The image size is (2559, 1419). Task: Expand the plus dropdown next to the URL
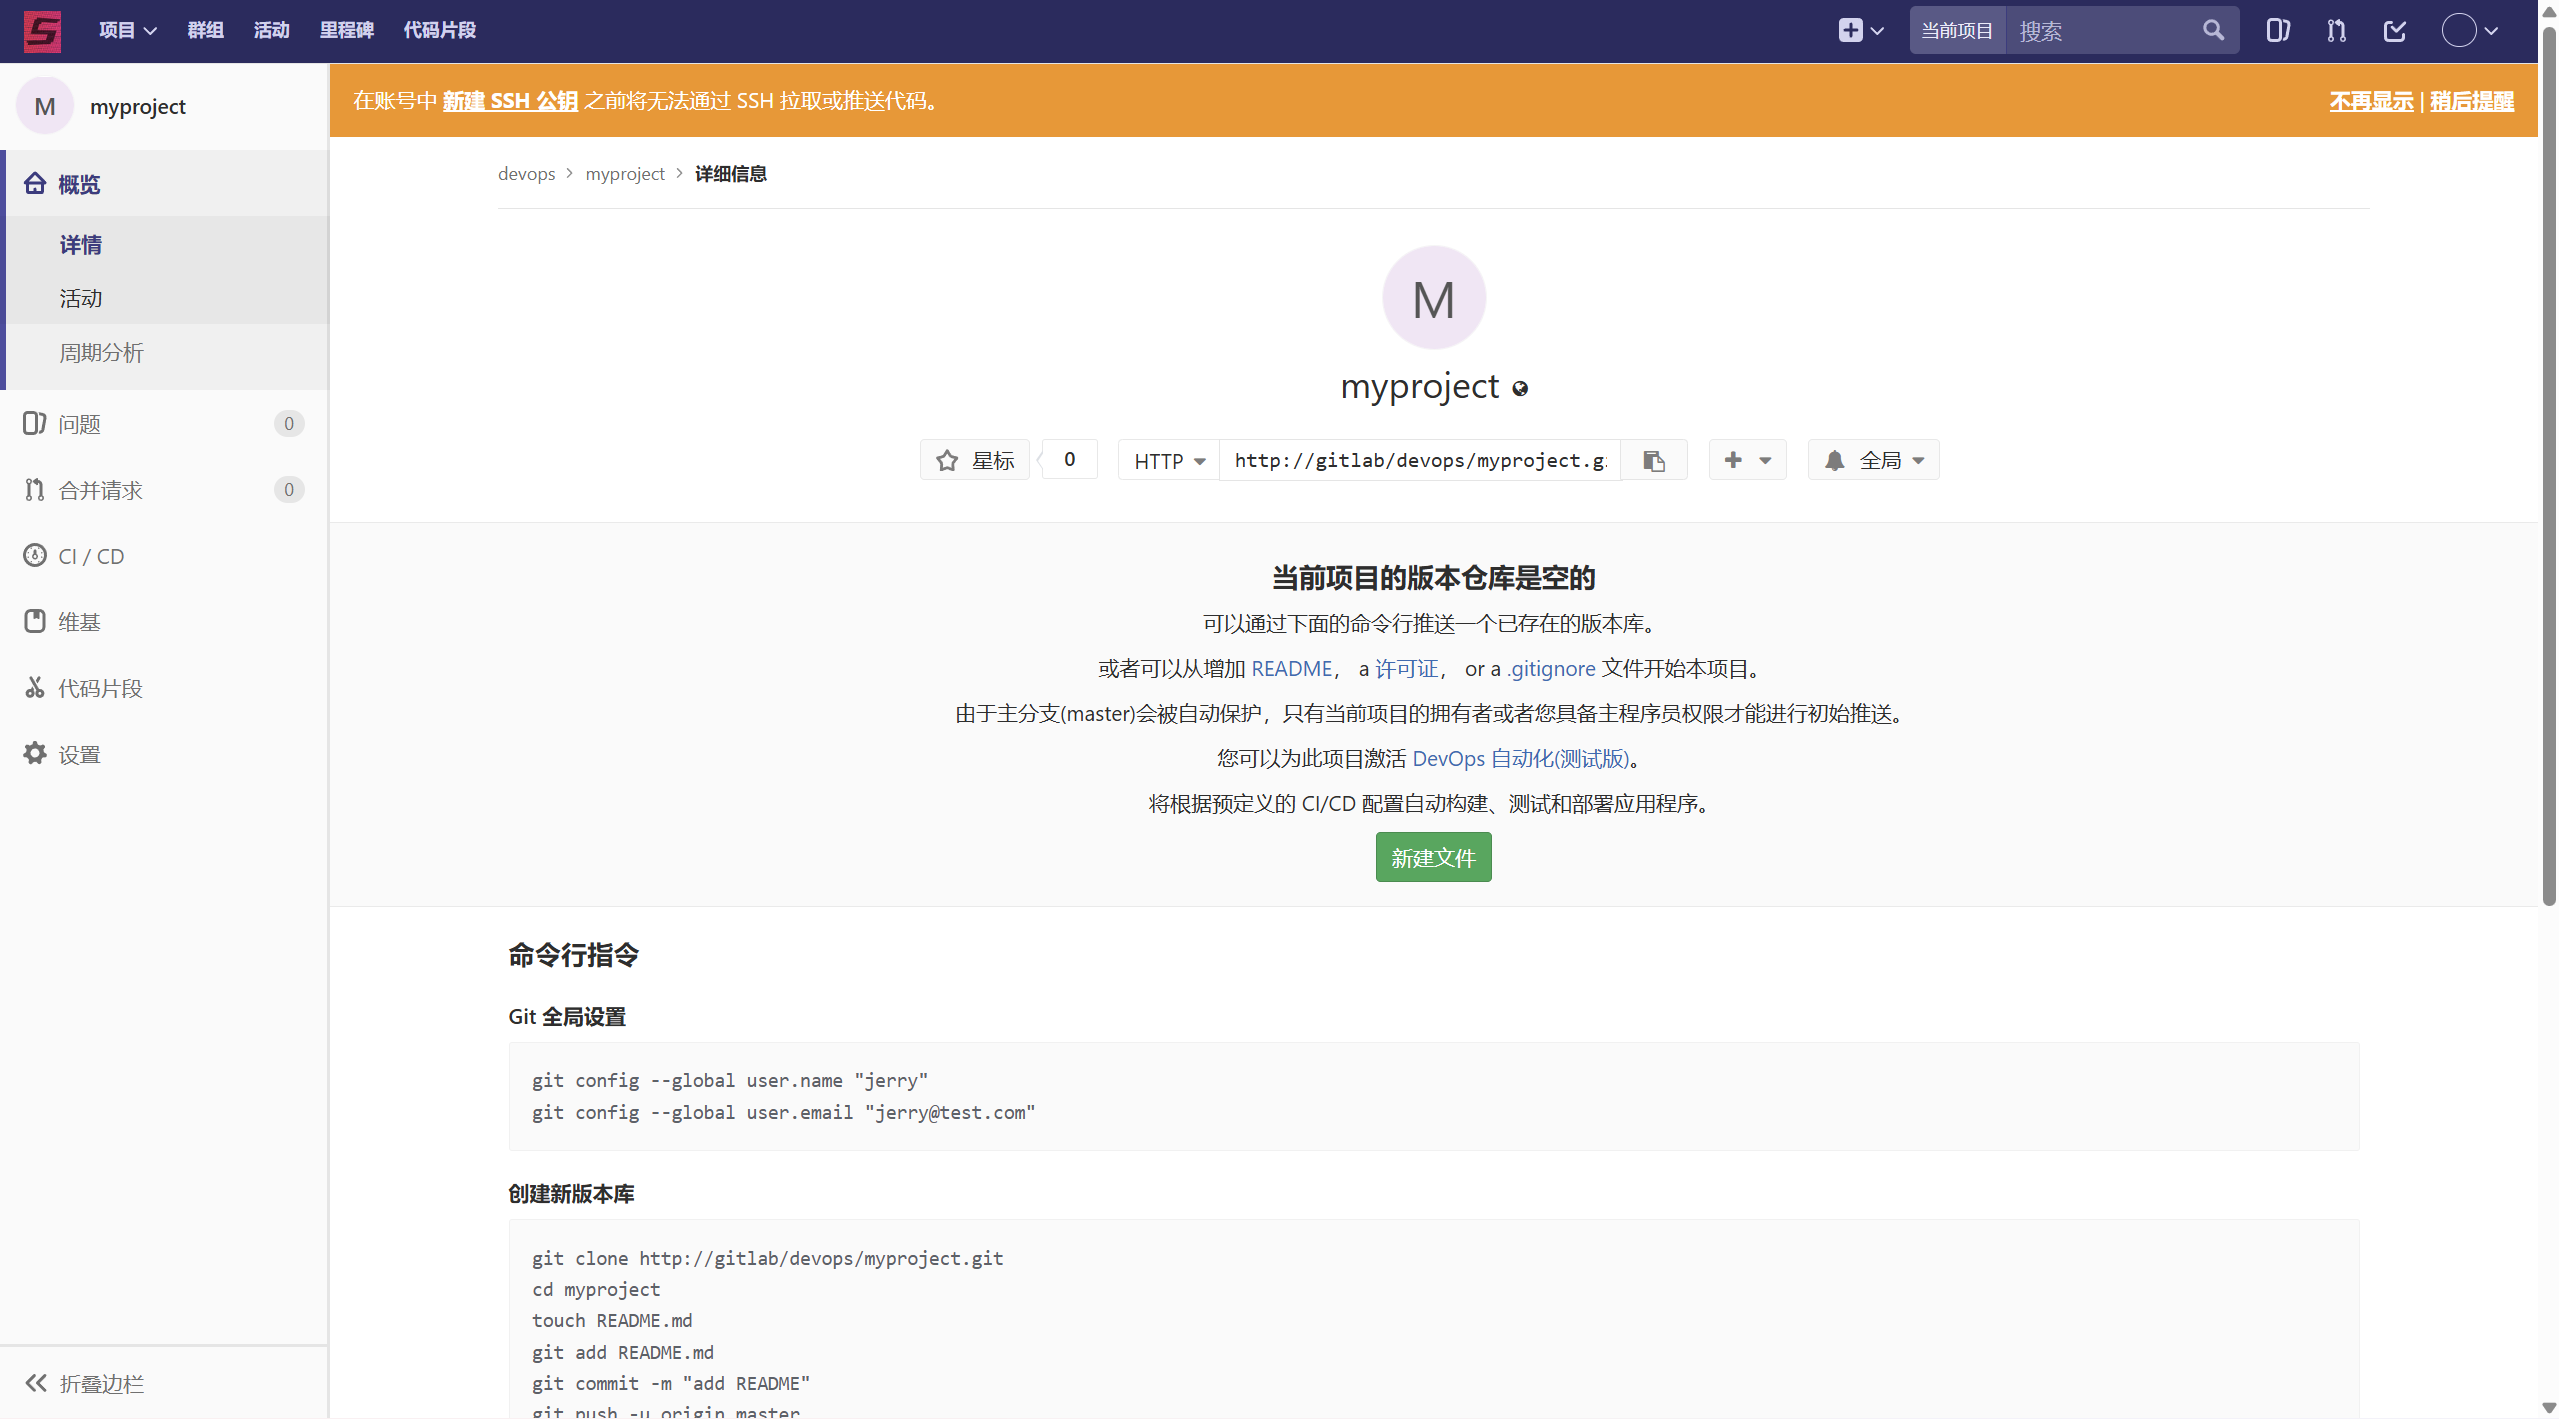tap(1747, 460)
